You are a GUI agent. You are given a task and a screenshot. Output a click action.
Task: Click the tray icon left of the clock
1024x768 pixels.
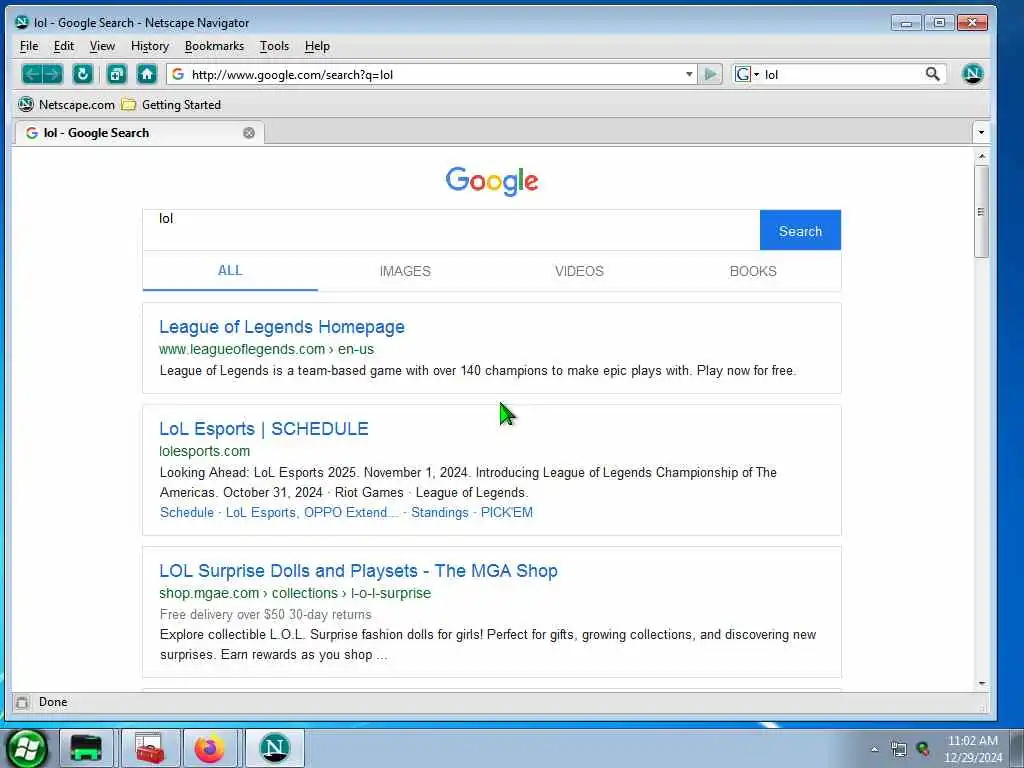[923, 749]
